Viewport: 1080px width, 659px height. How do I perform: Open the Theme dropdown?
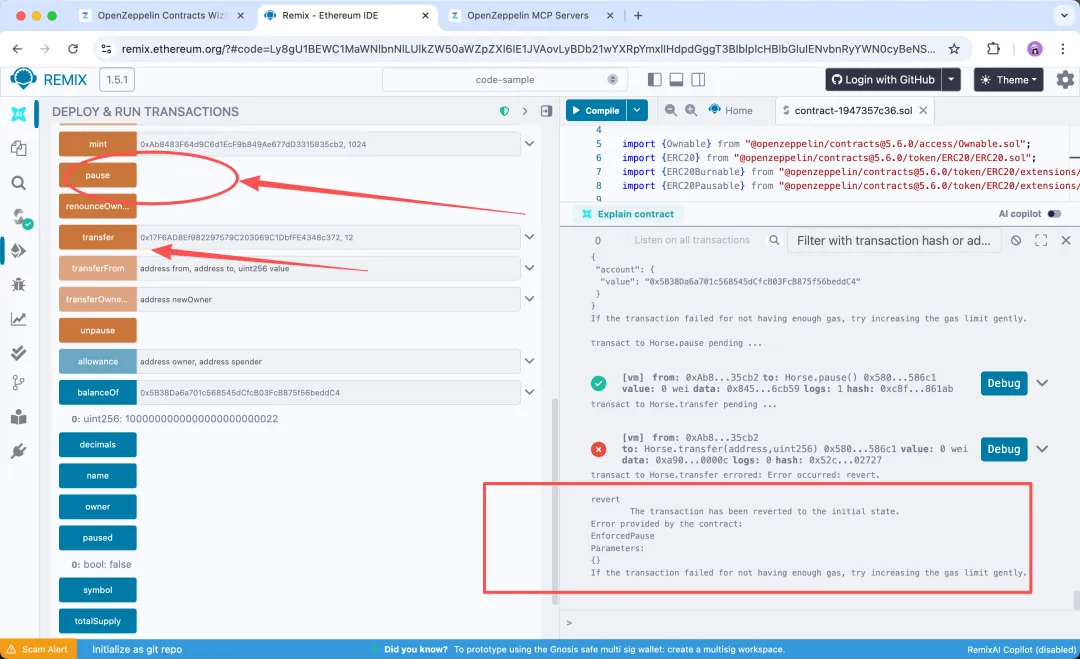pos(1008,79)
